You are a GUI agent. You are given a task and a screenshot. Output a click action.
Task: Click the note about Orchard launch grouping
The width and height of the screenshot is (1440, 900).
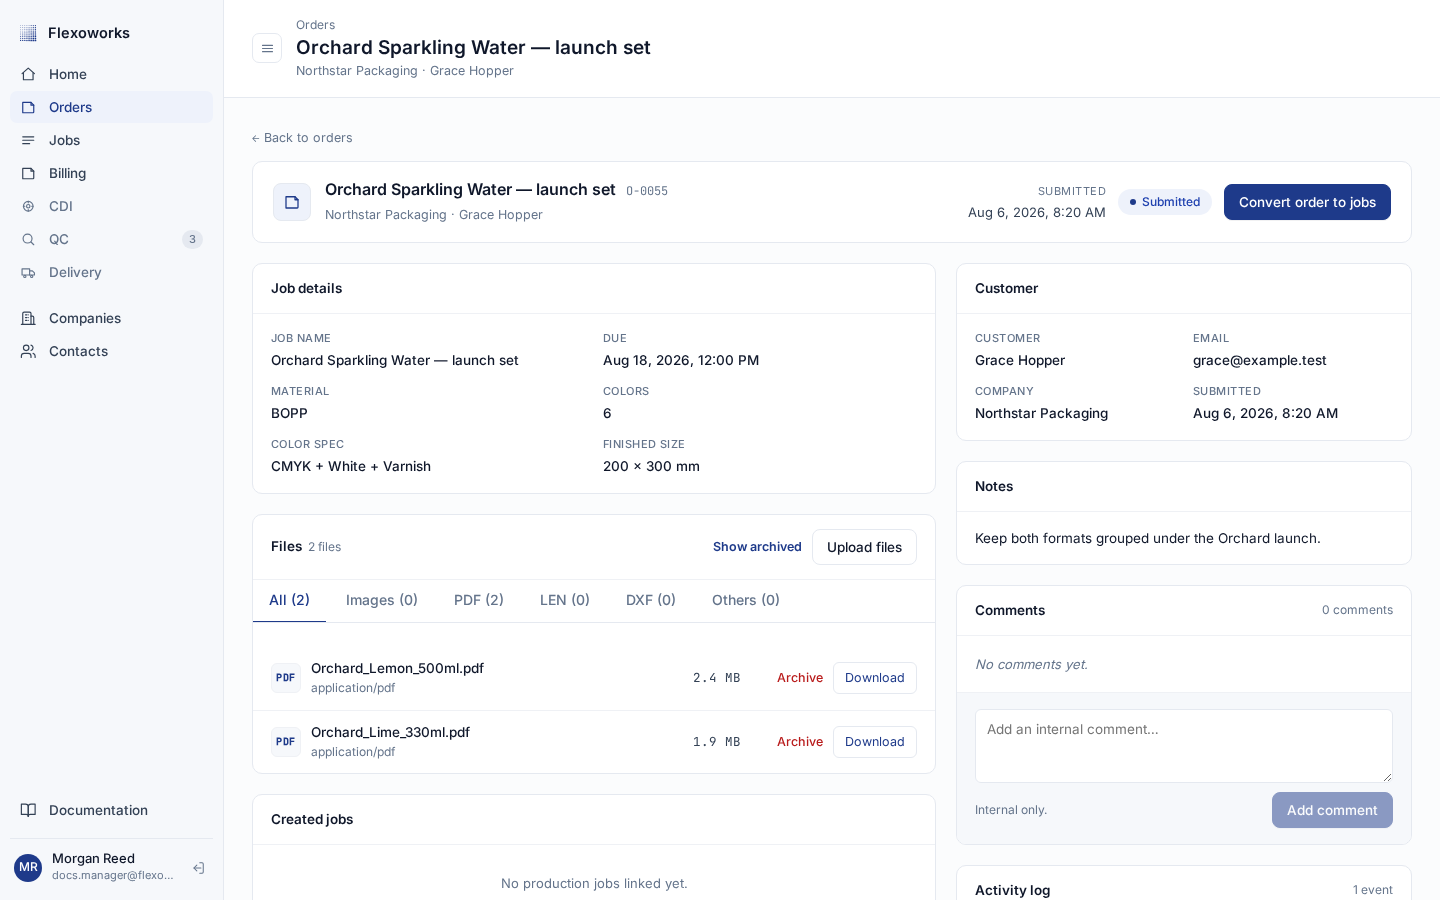pos(1147,538)
